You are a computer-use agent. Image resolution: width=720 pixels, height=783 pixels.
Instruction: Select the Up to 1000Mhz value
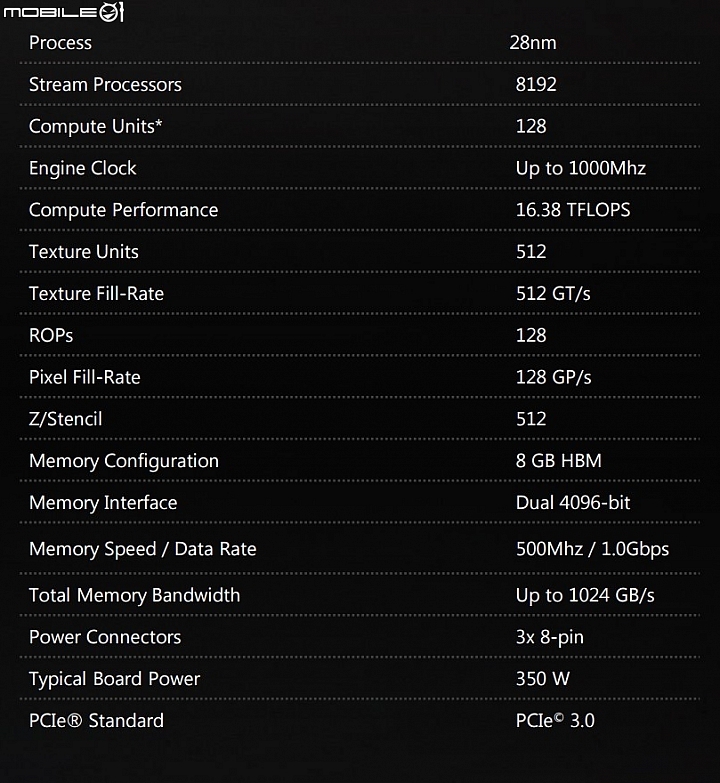click(x=581, y=168)
